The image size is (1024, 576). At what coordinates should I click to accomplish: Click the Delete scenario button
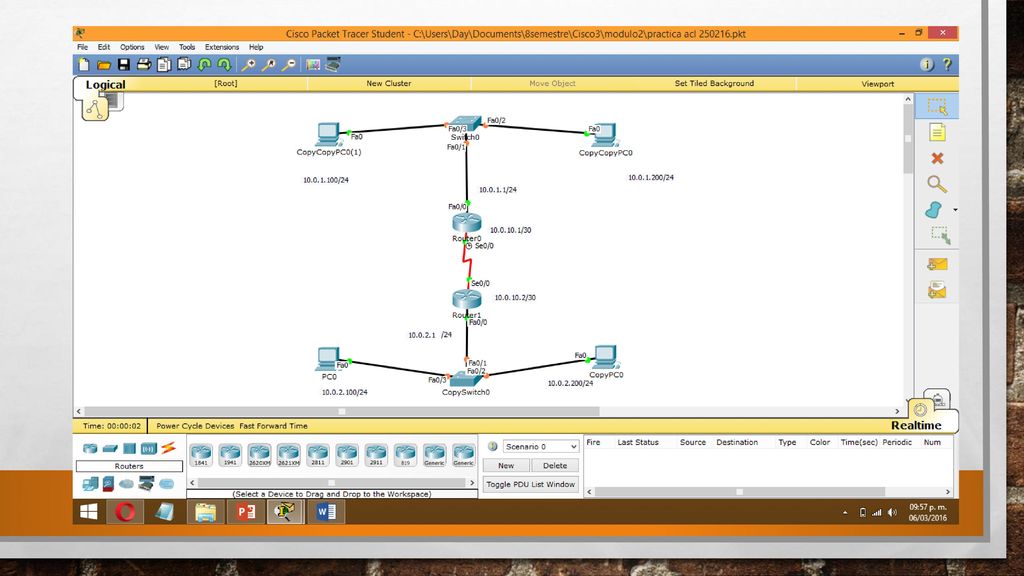tap(554, 466)
